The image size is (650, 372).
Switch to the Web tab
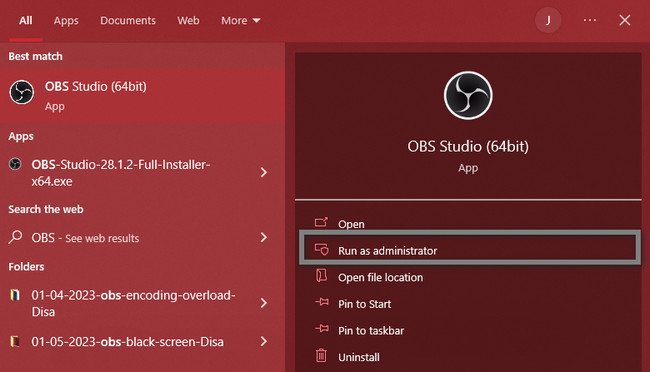(x=188, y=20)
